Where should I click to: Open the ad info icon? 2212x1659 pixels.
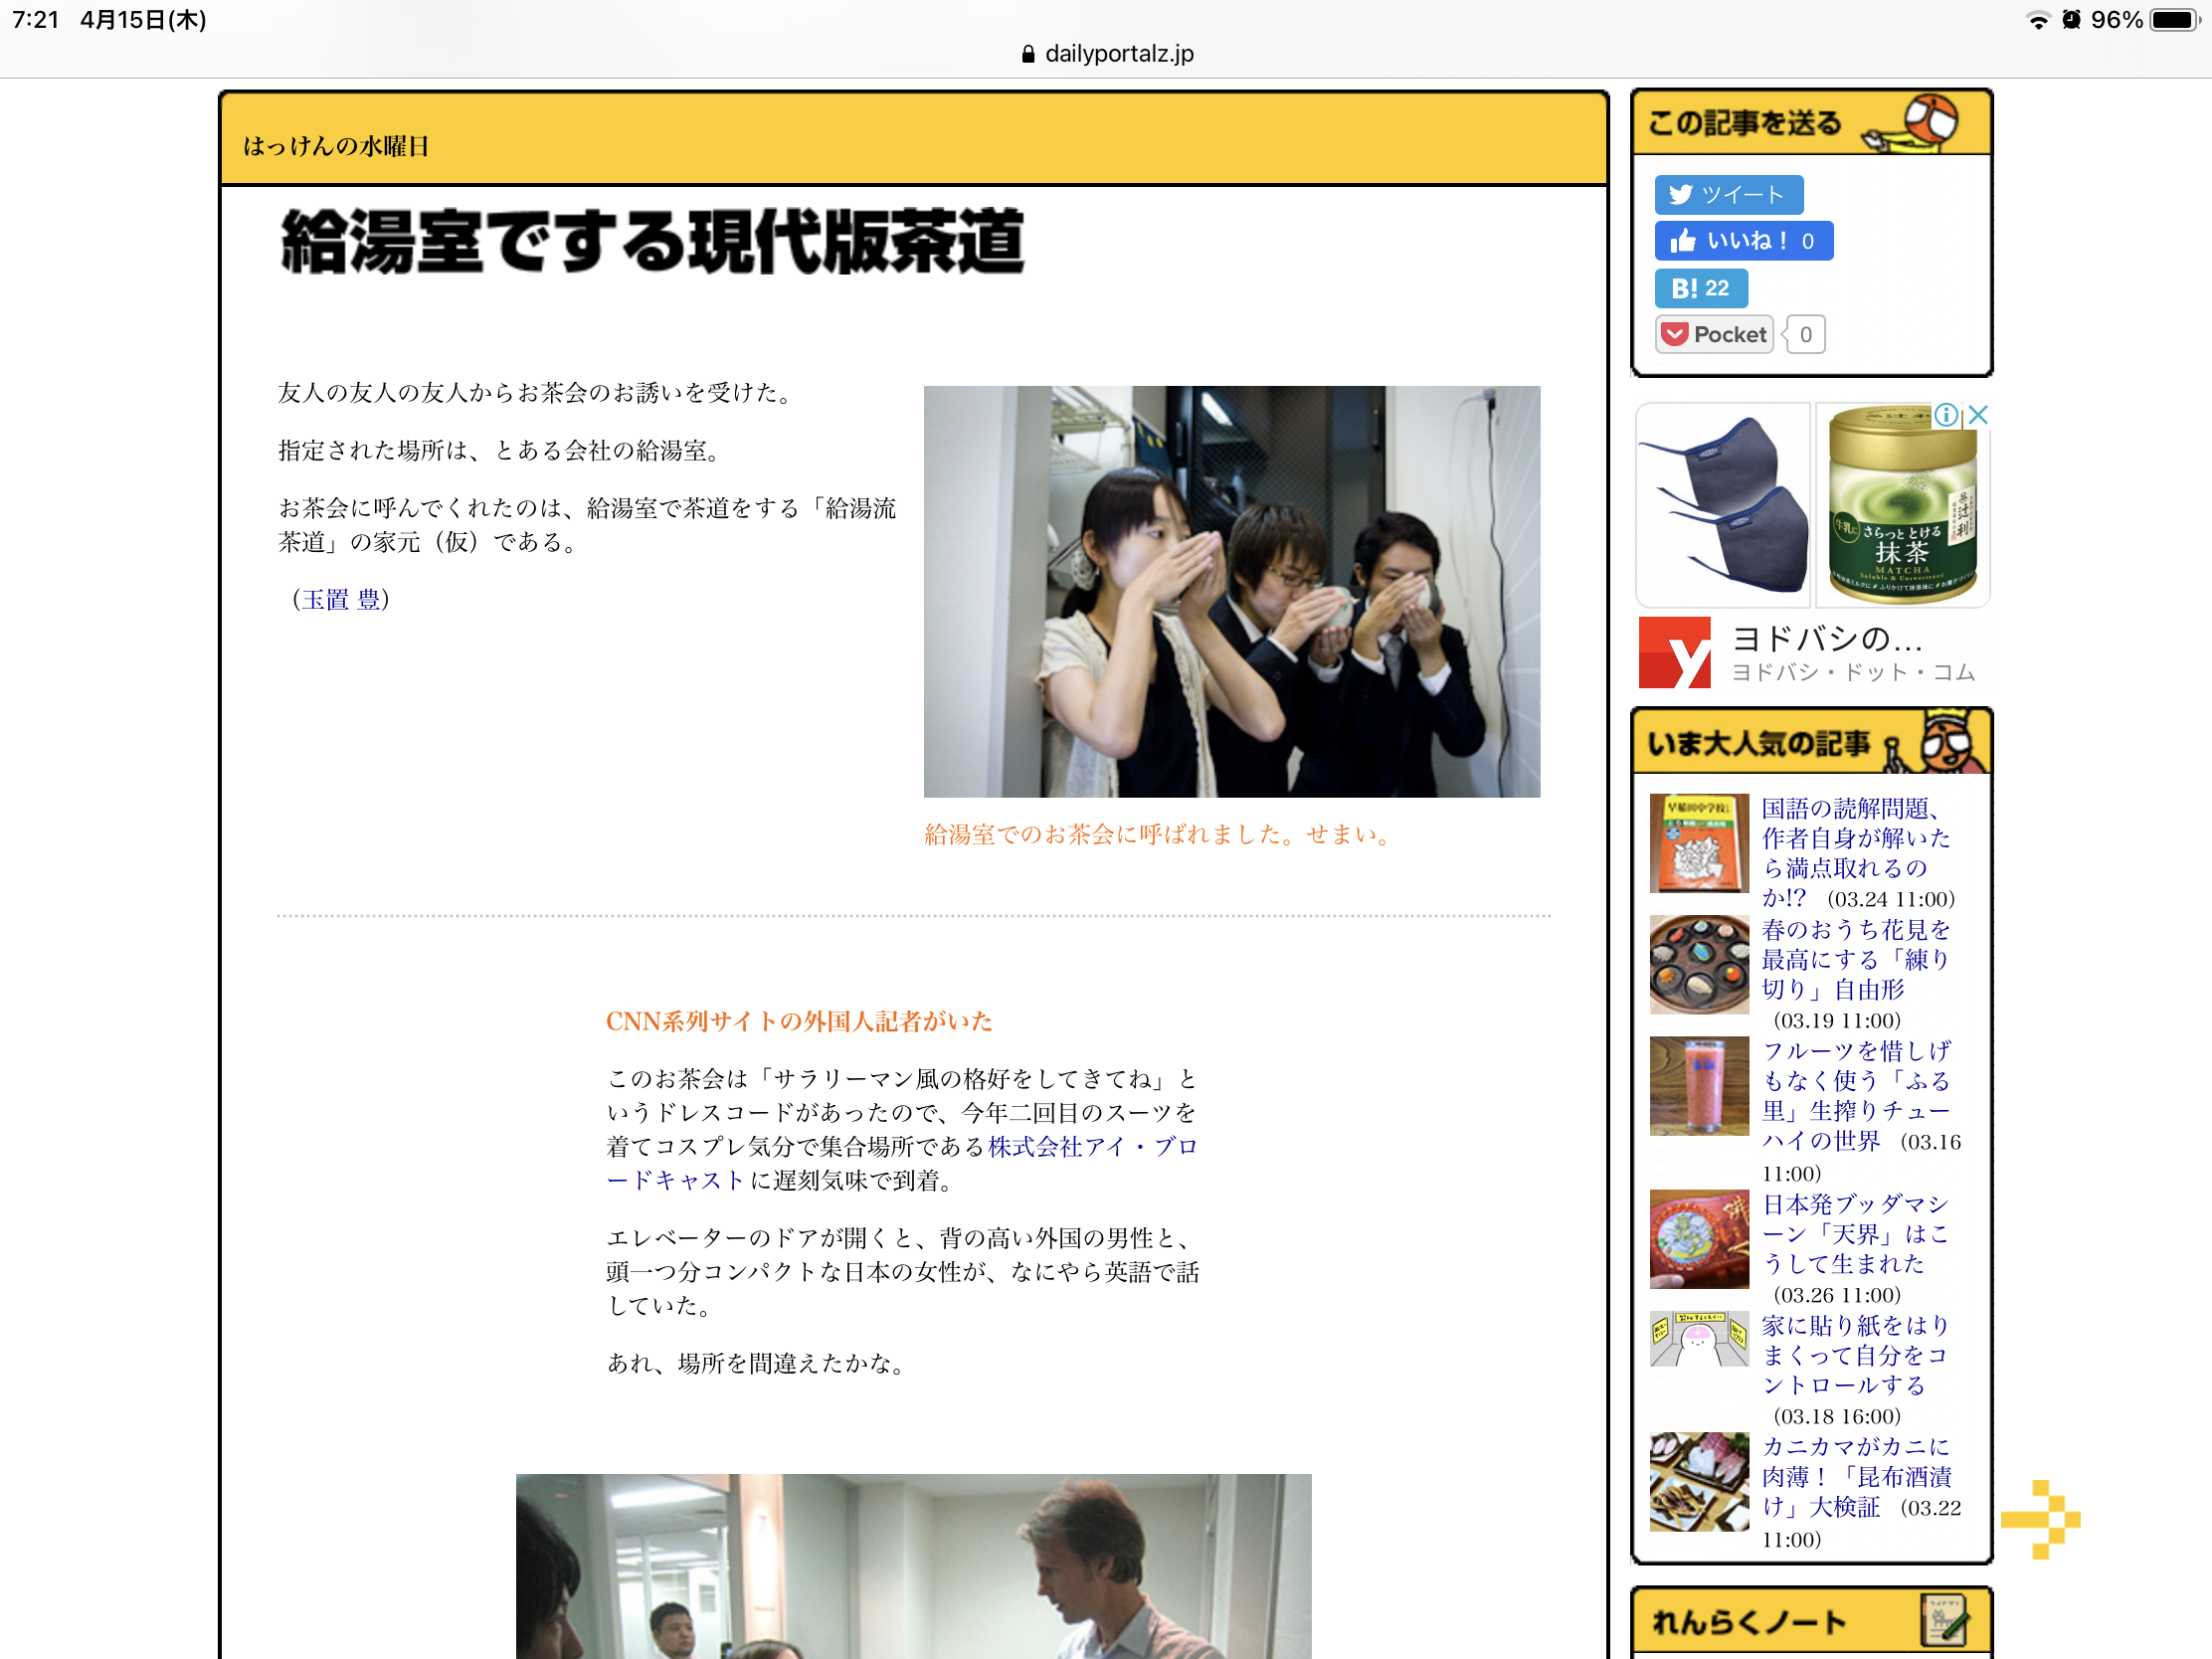[x=1945, y=415]
